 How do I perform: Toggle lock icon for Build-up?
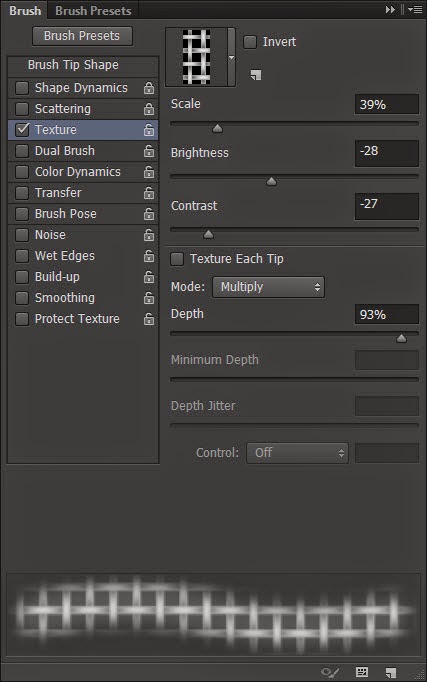click(x=149, y=277)
